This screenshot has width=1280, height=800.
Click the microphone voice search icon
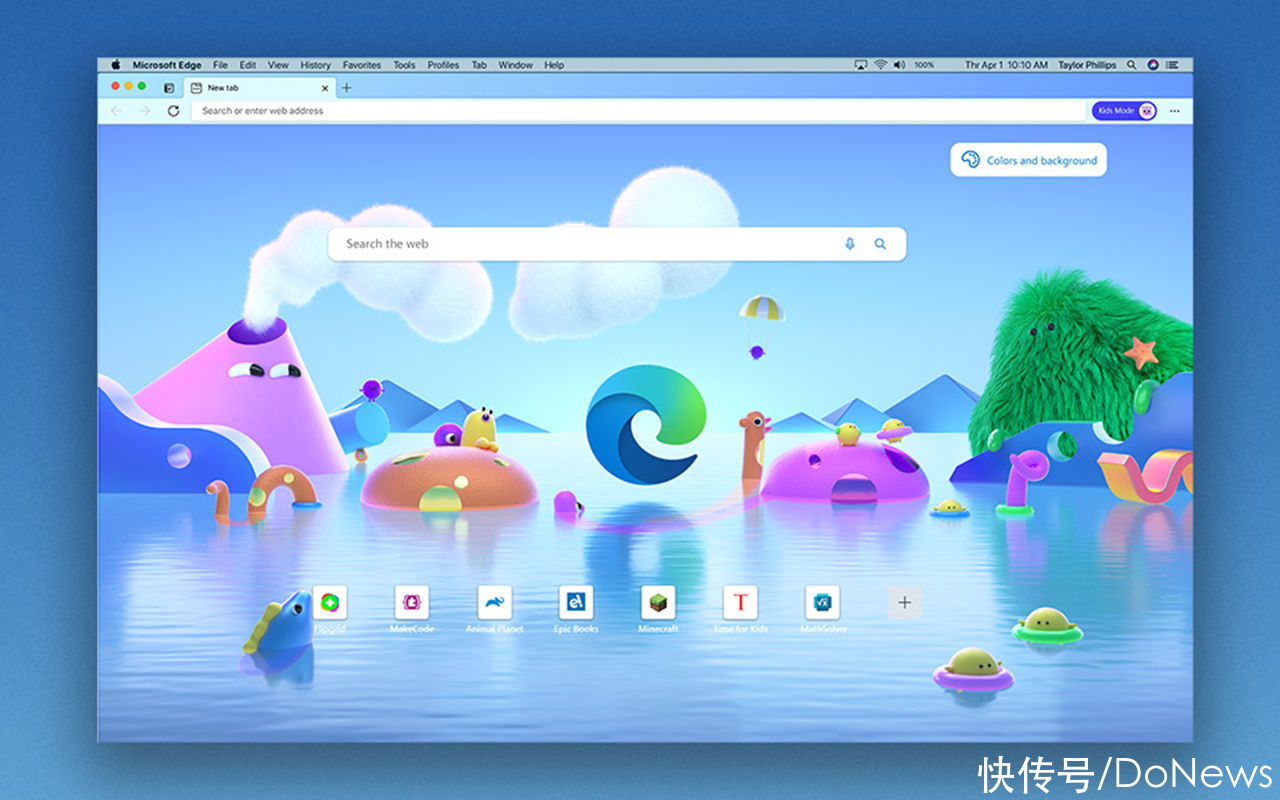point(850,243)
